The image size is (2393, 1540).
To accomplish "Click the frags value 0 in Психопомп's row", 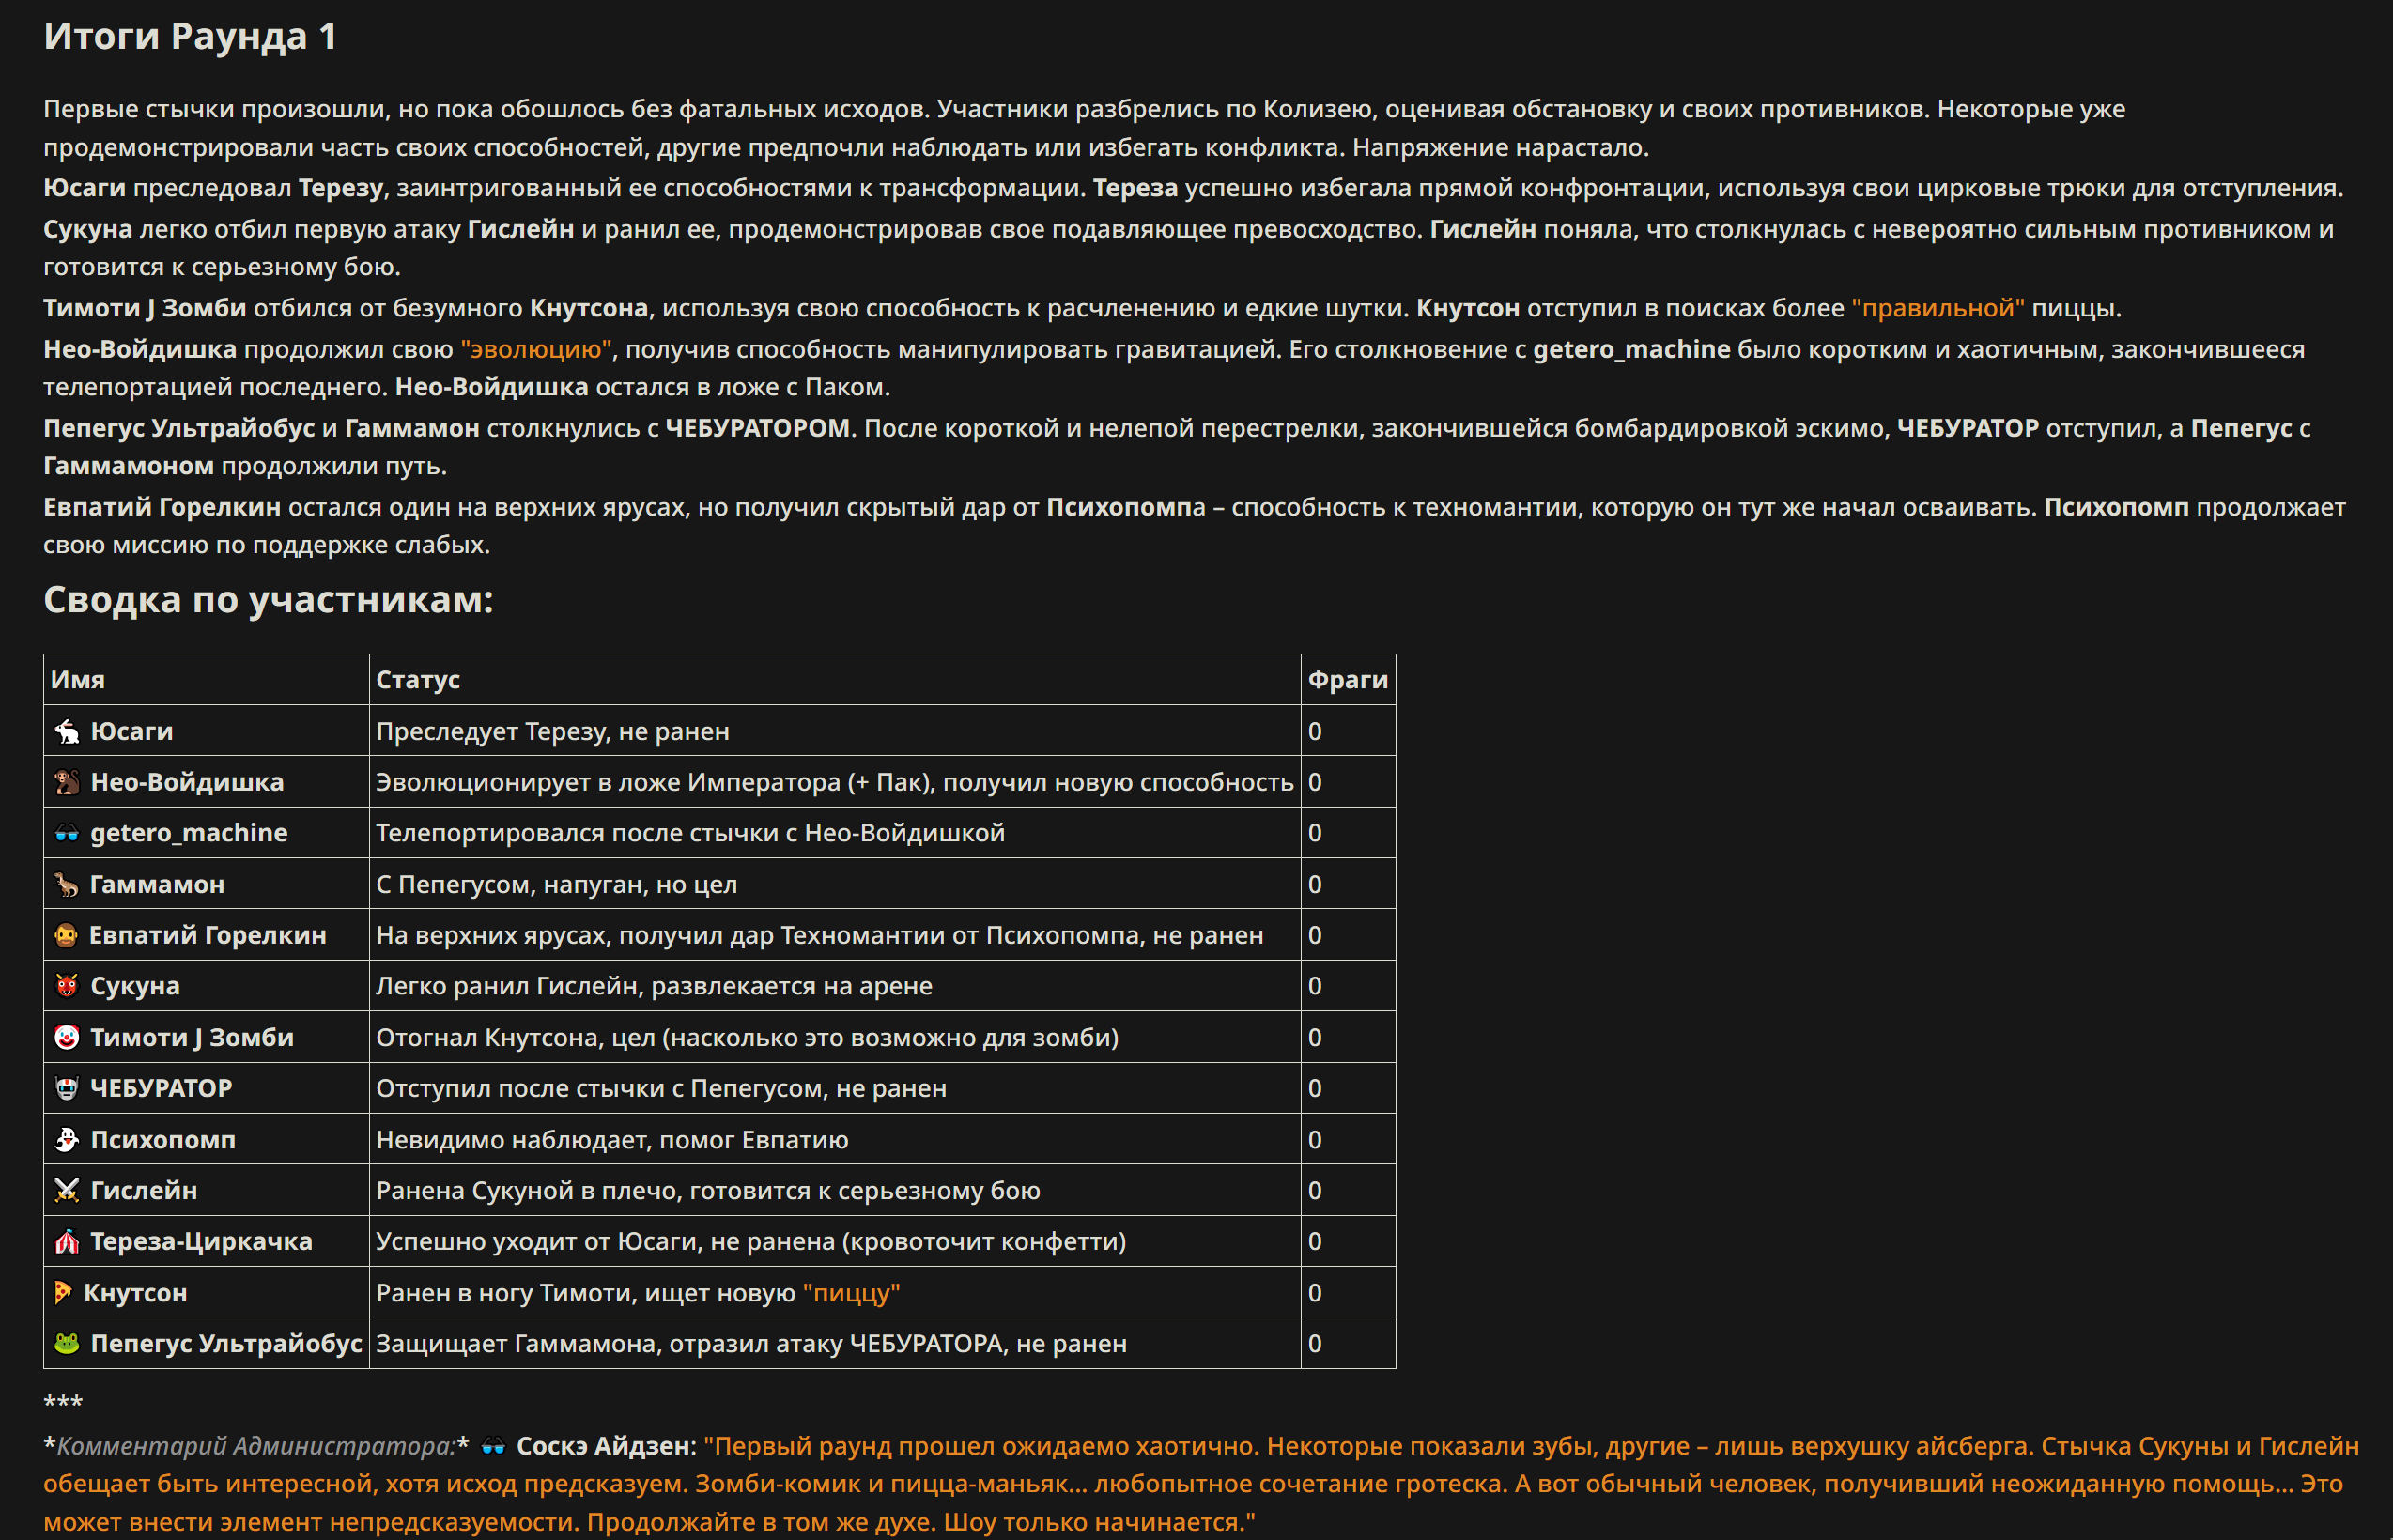I will tap(1315, 1140).
